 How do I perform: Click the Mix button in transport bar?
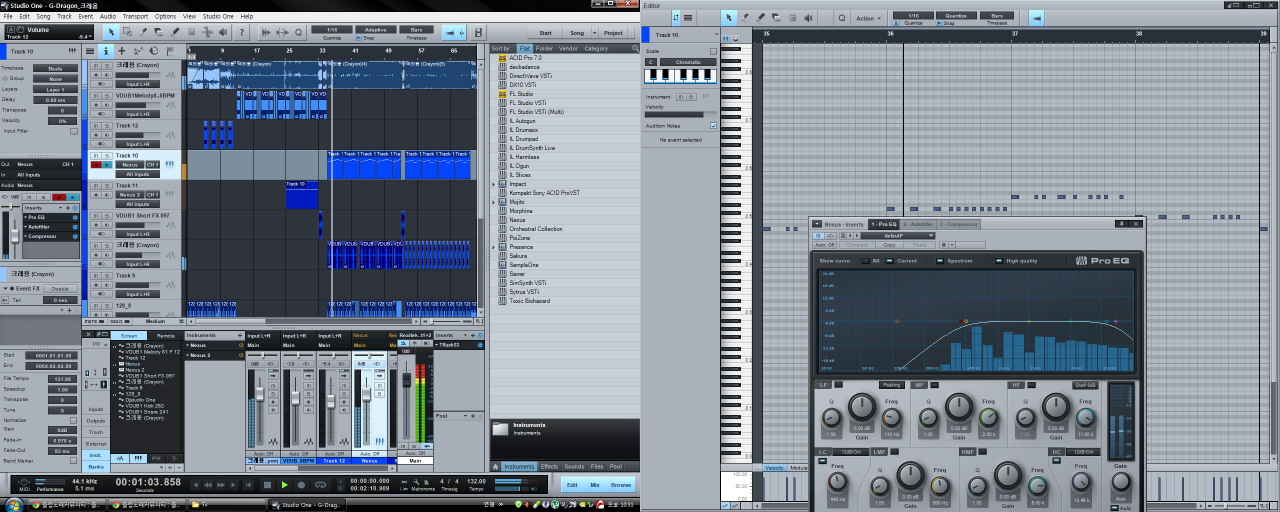595,485
